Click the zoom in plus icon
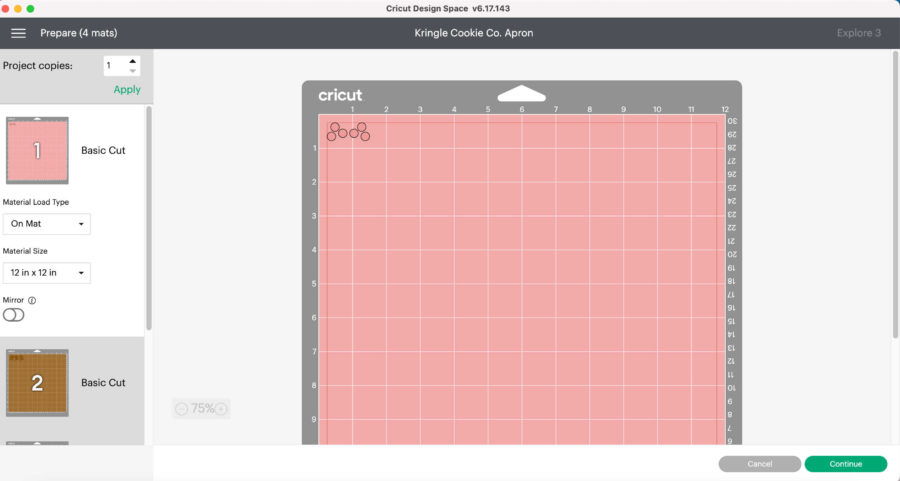 [x=221, y=408]
